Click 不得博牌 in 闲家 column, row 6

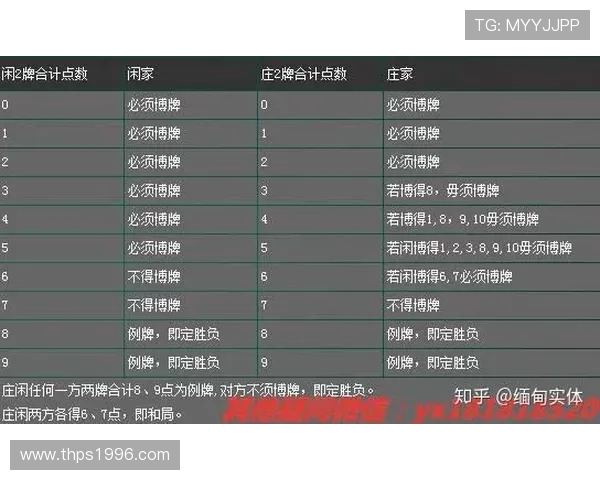pyautogui.click(x=154, y=276)
